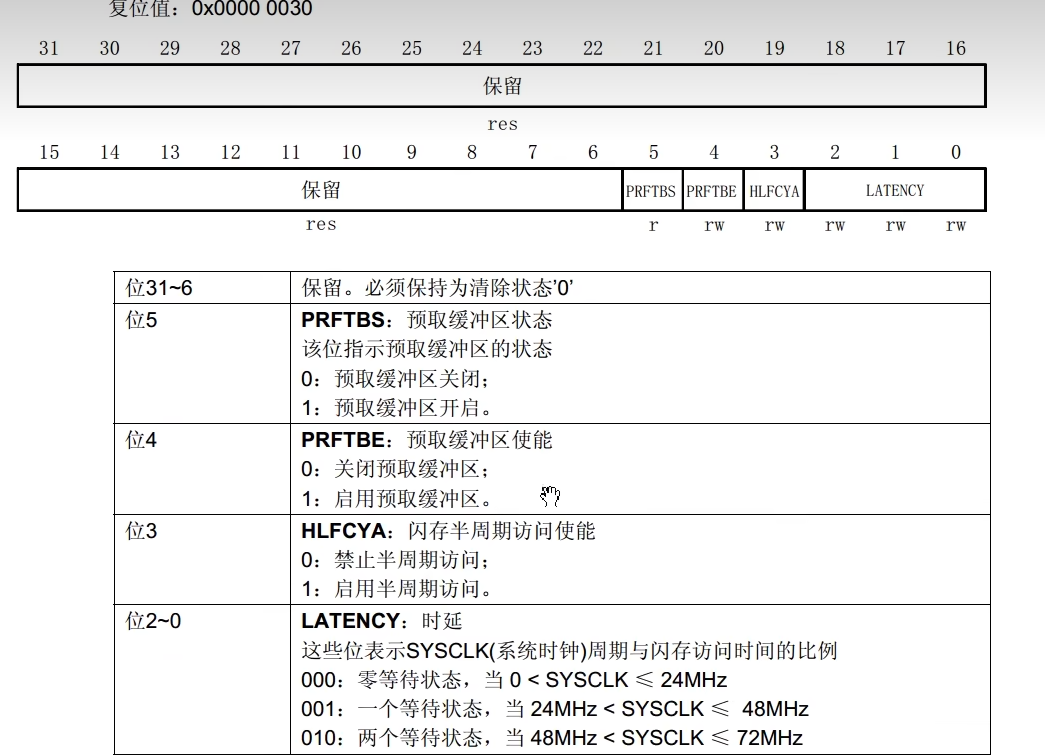1045x755 pixels.
Task: Click the 'res' label under lower 保留
Action: pos(321,225)
